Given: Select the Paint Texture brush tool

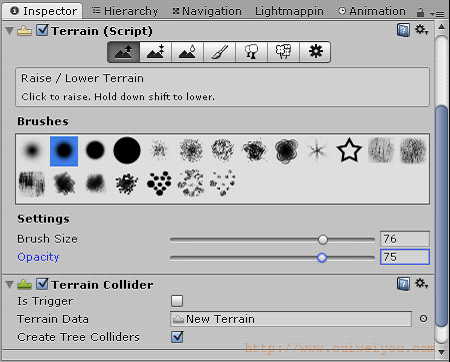Looking at the screenshot, I should (219, 52).
